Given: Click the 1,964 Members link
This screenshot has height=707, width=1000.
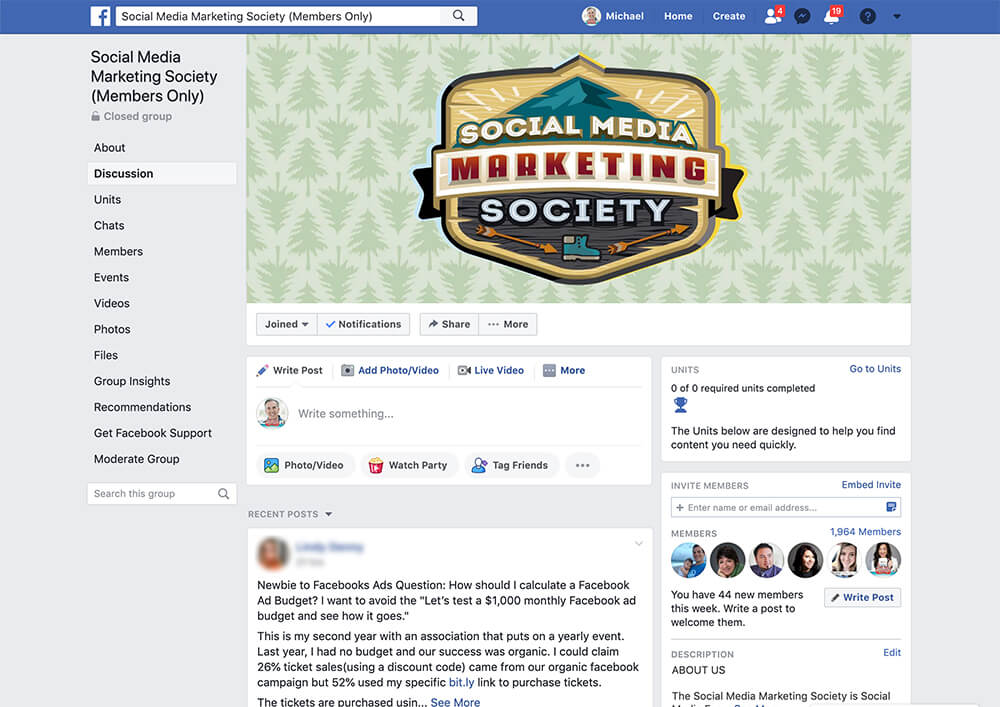Looking at the screenshot, I should [x=865, y=532].
